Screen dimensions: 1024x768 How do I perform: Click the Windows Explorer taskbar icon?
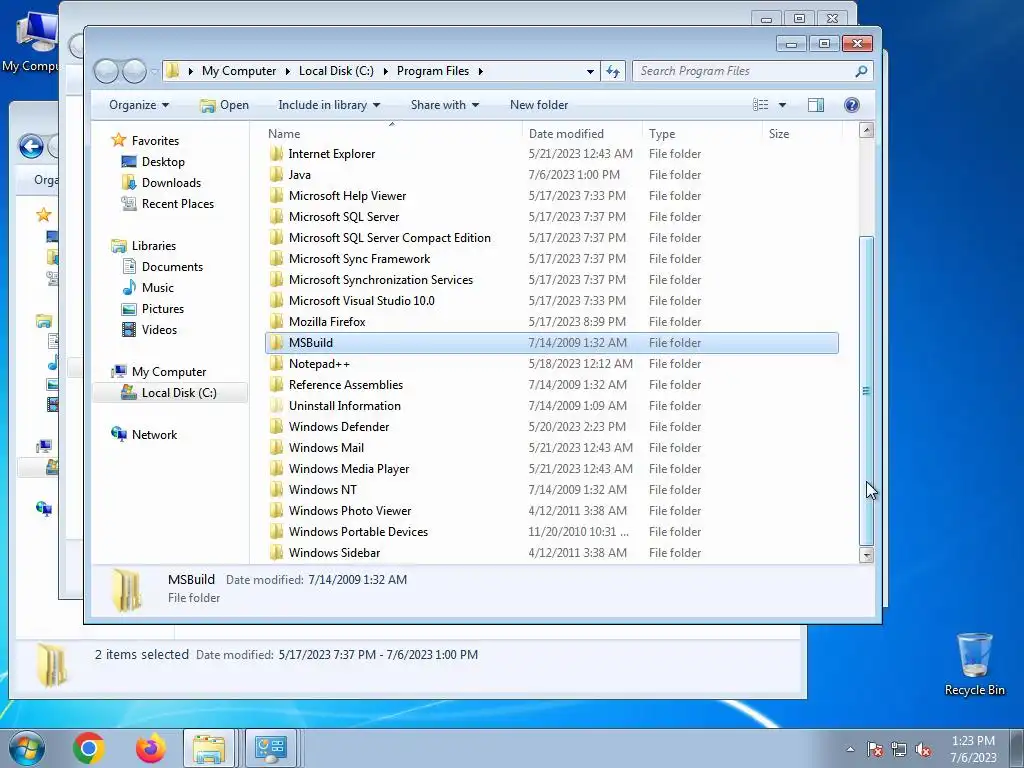(208, 748)
